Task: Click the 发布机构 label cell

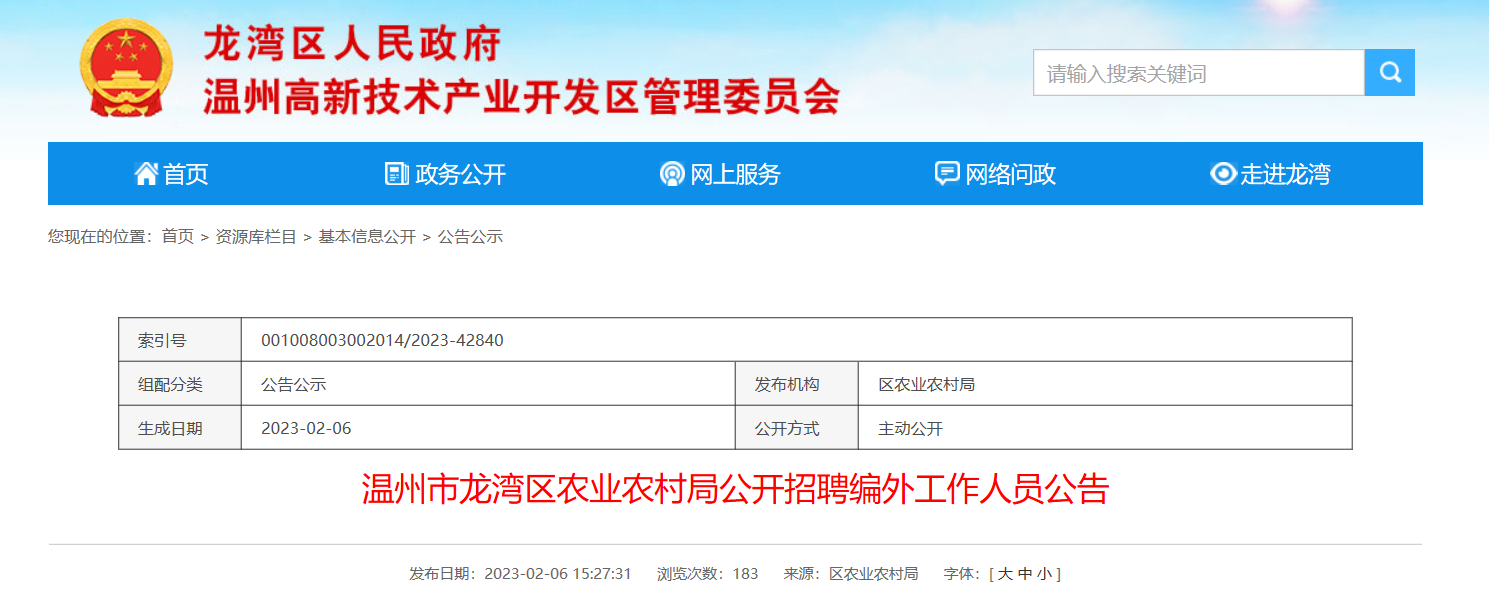Action: 797,384
